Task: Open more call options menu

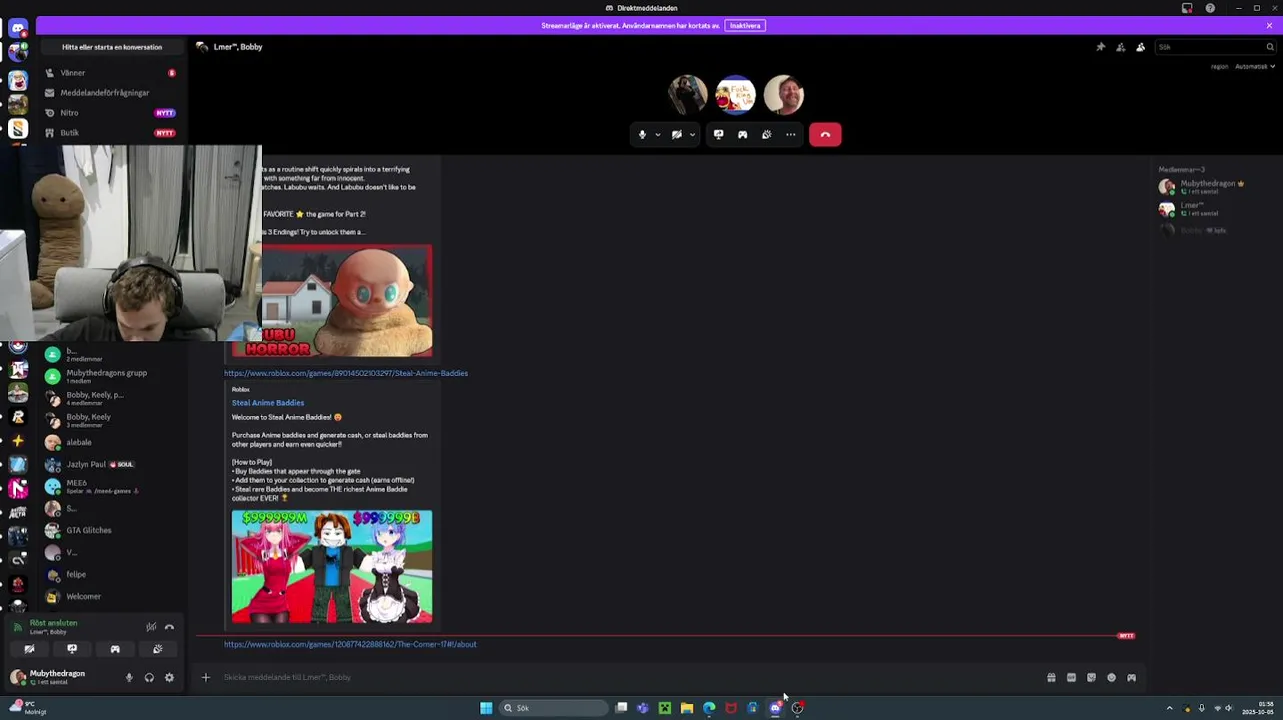Action: click(790, 134)
